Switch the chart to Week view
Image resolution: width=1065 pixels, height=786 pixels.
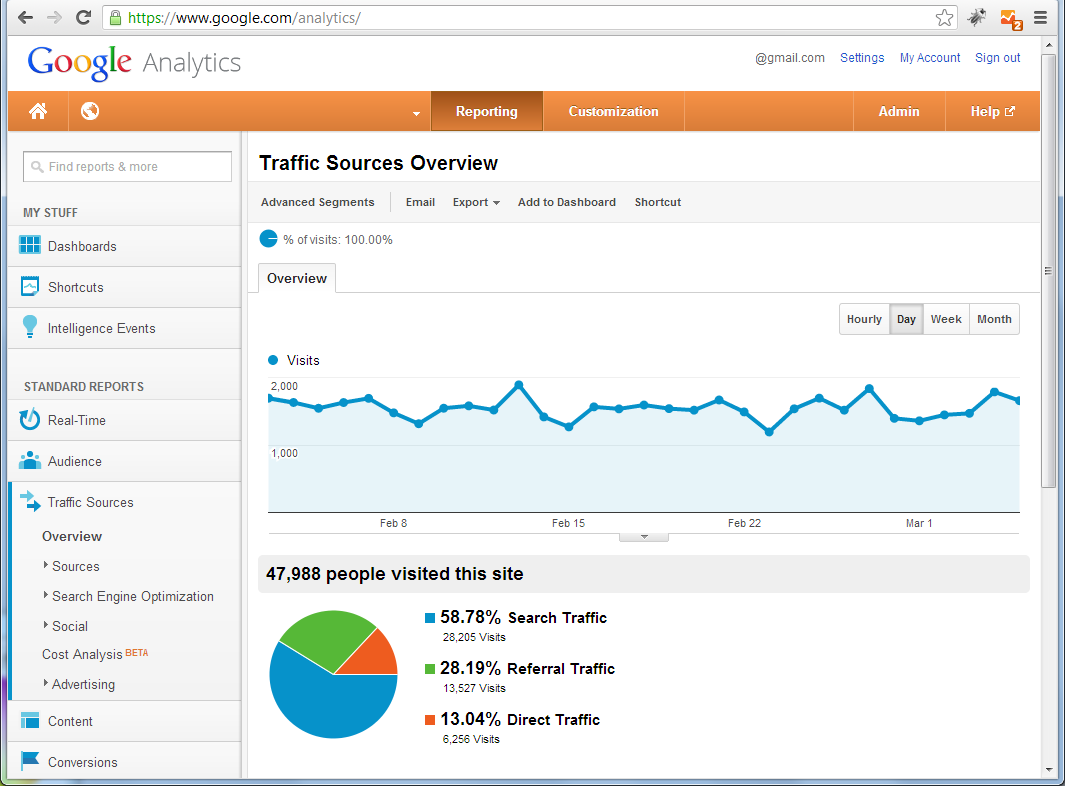(946, 319)
